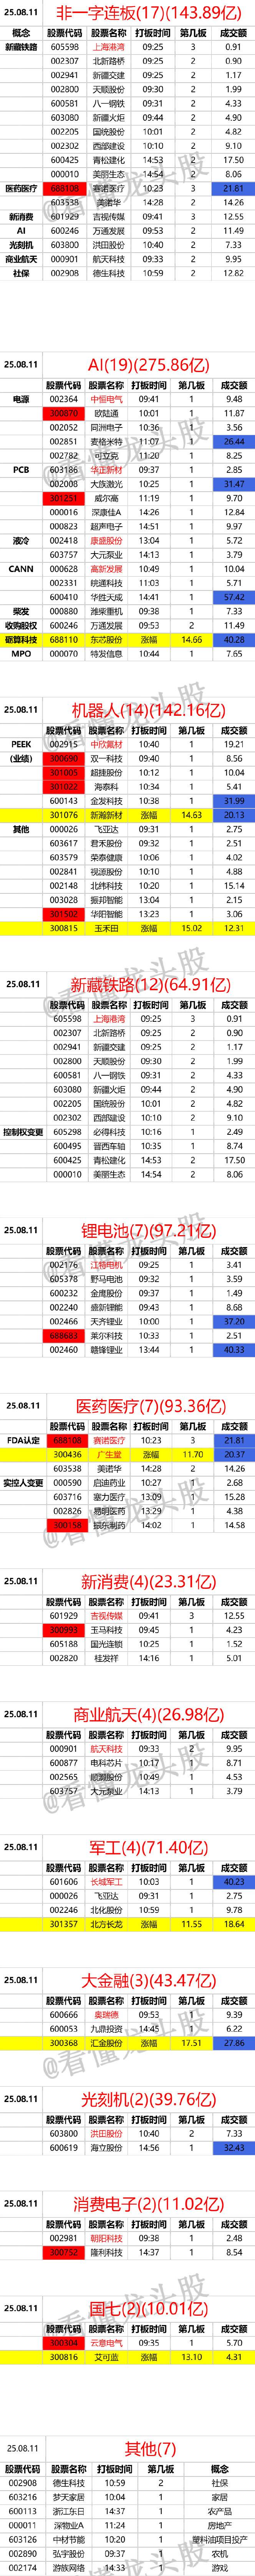Select the 控制权变更 label
Viewport: 255px width, 2576px height.
pyautogui.click(x=23, y=1132)
